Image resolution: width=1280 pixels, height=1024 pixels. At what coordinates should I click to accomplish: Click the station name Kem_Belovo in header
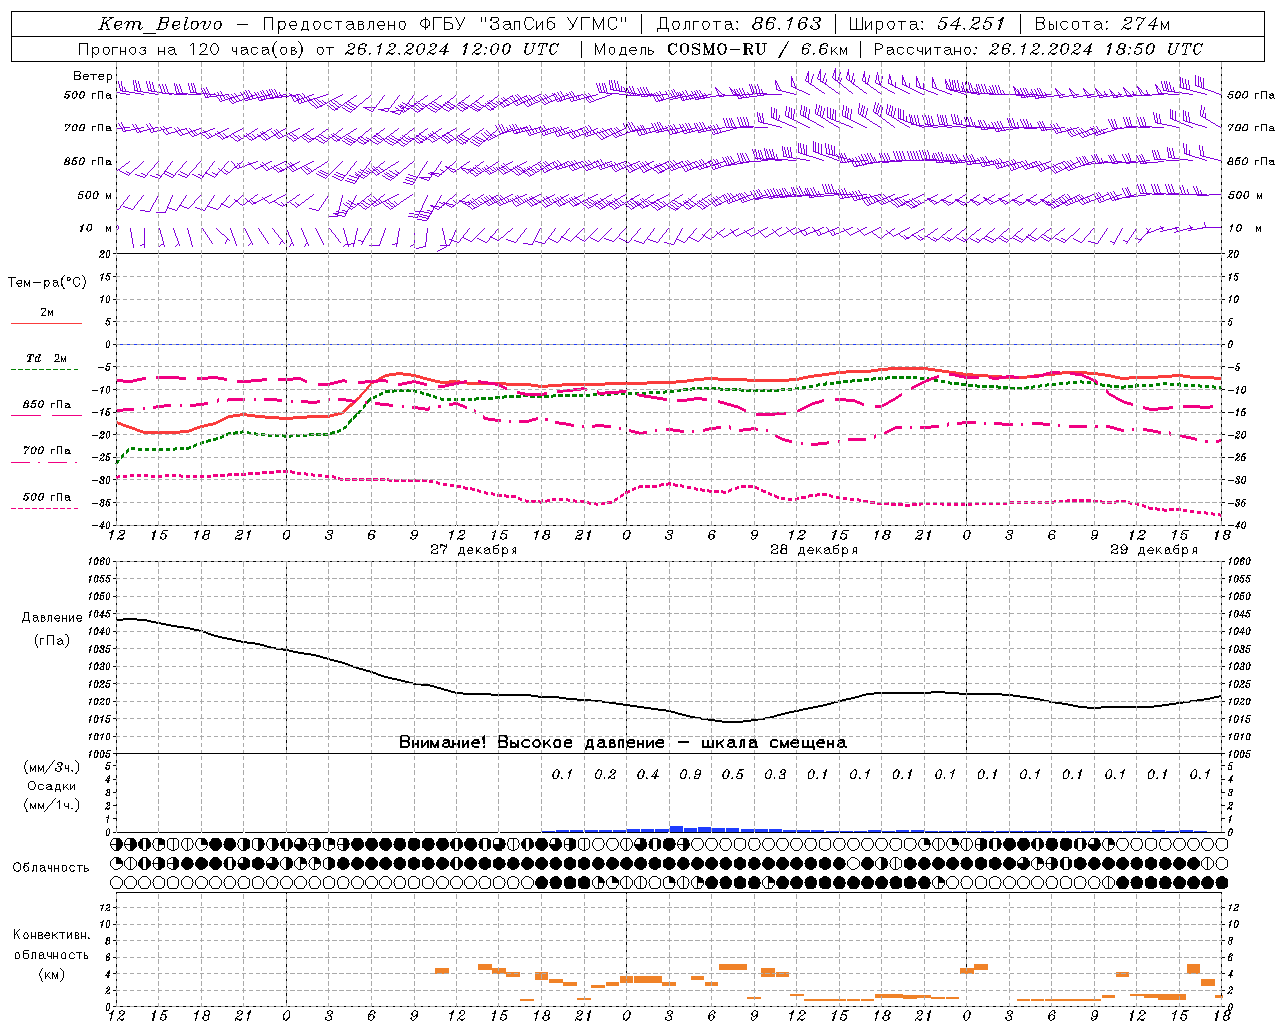click(x=161, y=24)
